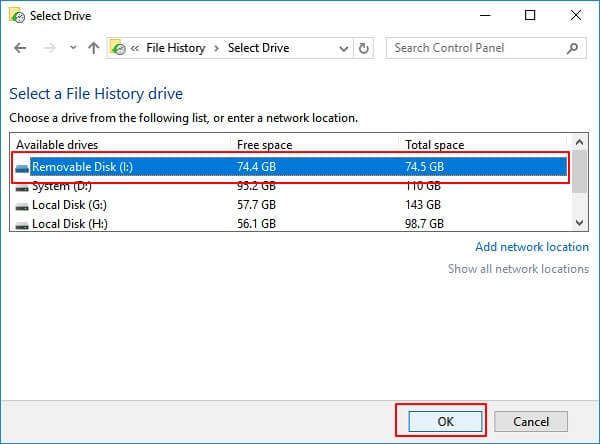Screen dimensions: 600x444
Task: Click the Show all network locations link
Action: click(518, 269)
